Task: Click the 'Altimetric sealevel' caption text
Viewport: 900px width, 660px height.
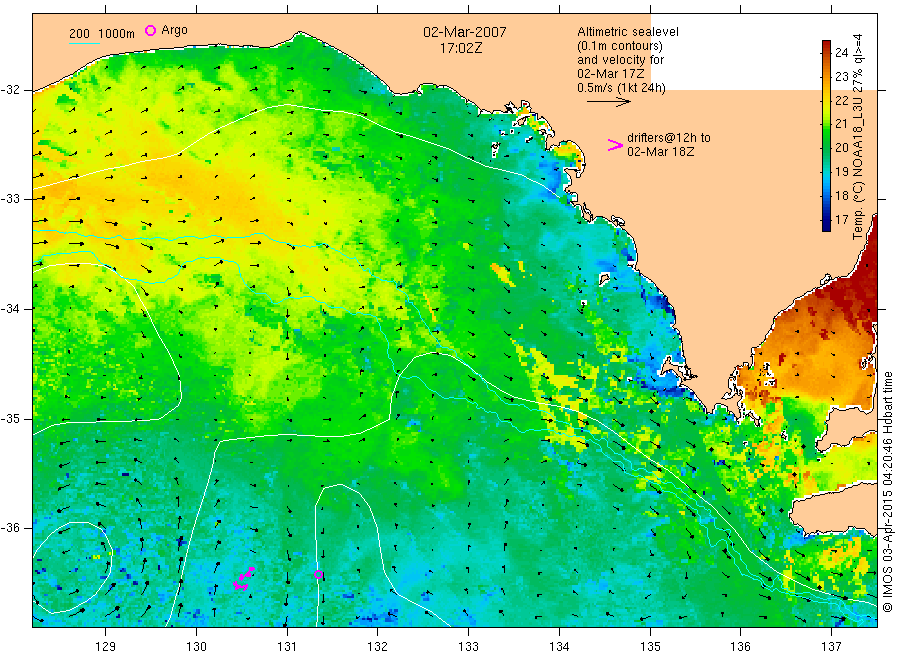Action: pos(628,32)
